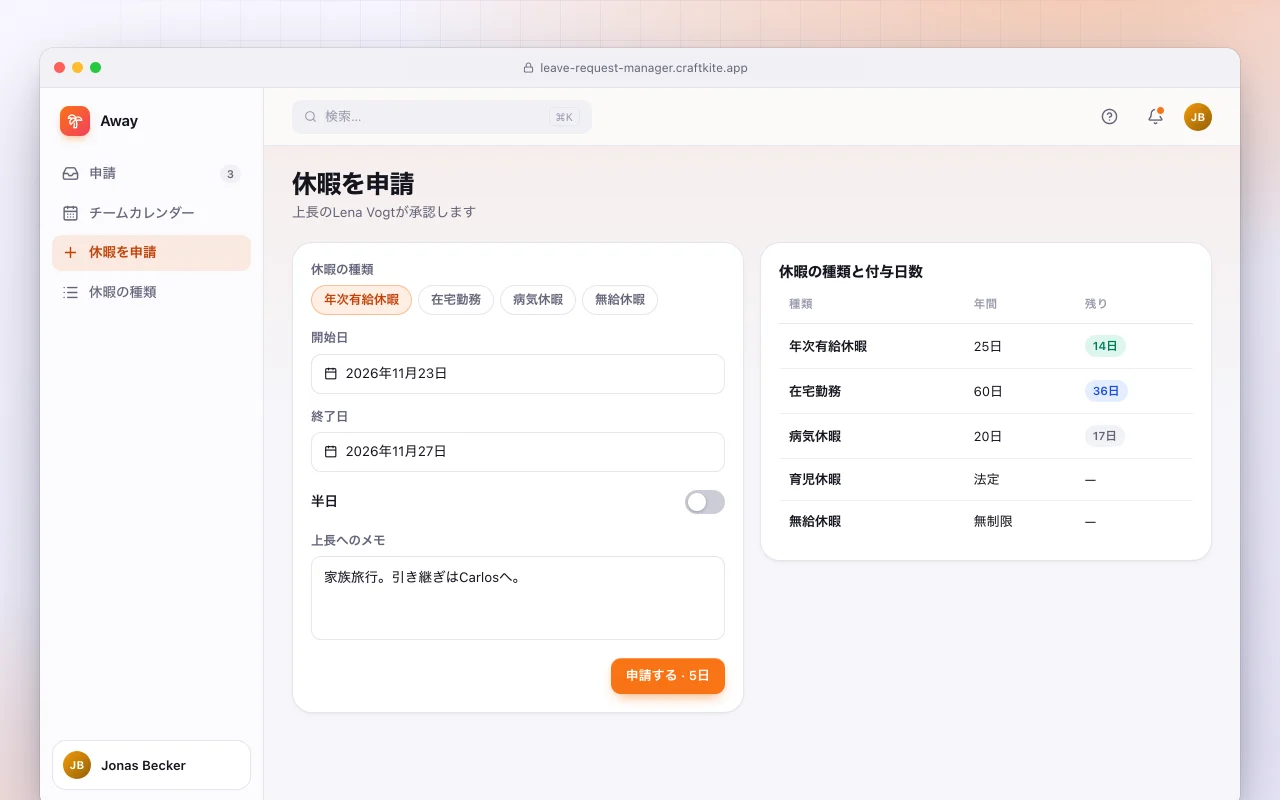Open notifications bell icon
Screen dimensions: 1280x800
click(x=1155, y=117)
